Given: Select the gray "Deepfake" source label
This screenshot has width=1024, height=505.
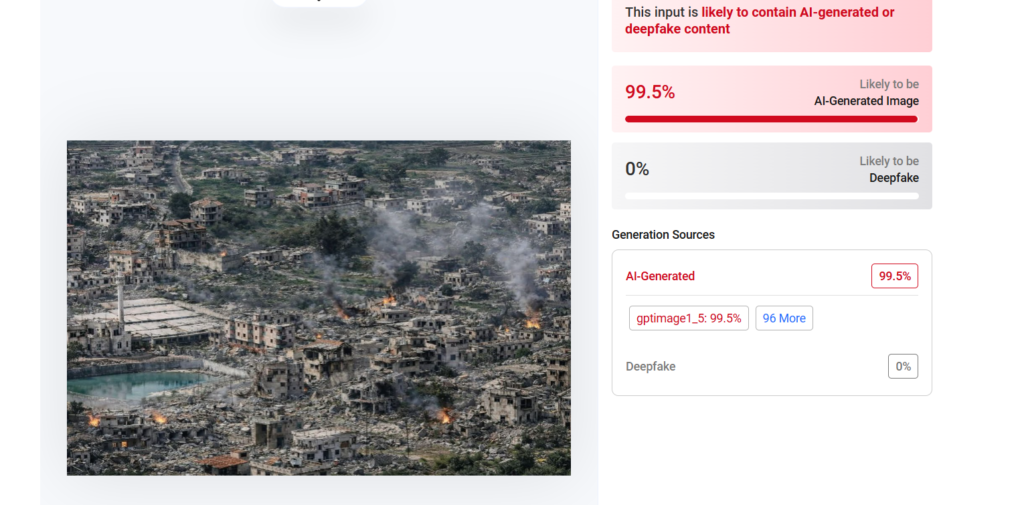Looking at the screenshot, I should 650,366.
